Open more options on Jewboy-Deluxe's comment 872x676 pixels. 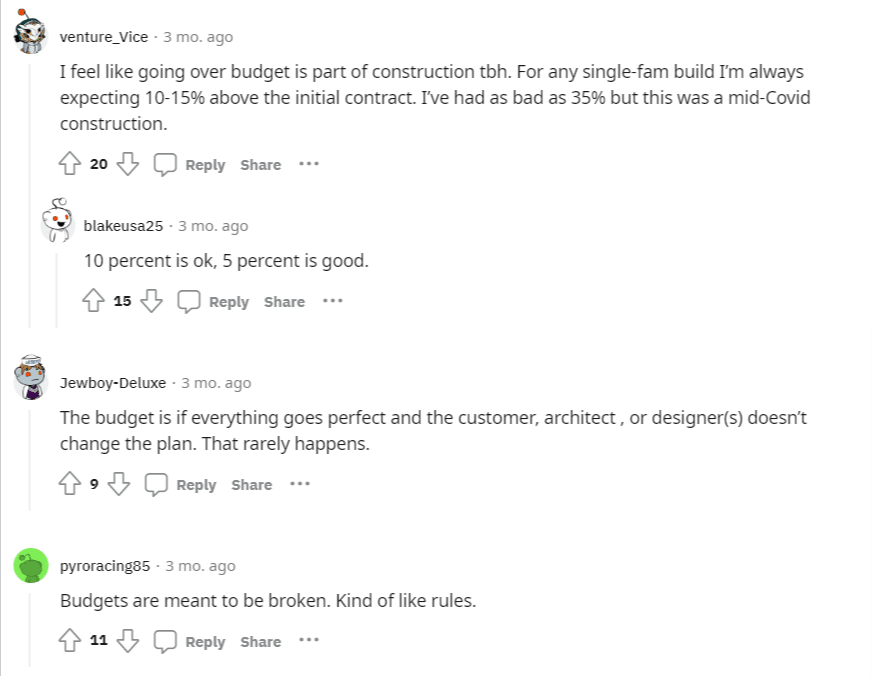click(x=300, y=484)
